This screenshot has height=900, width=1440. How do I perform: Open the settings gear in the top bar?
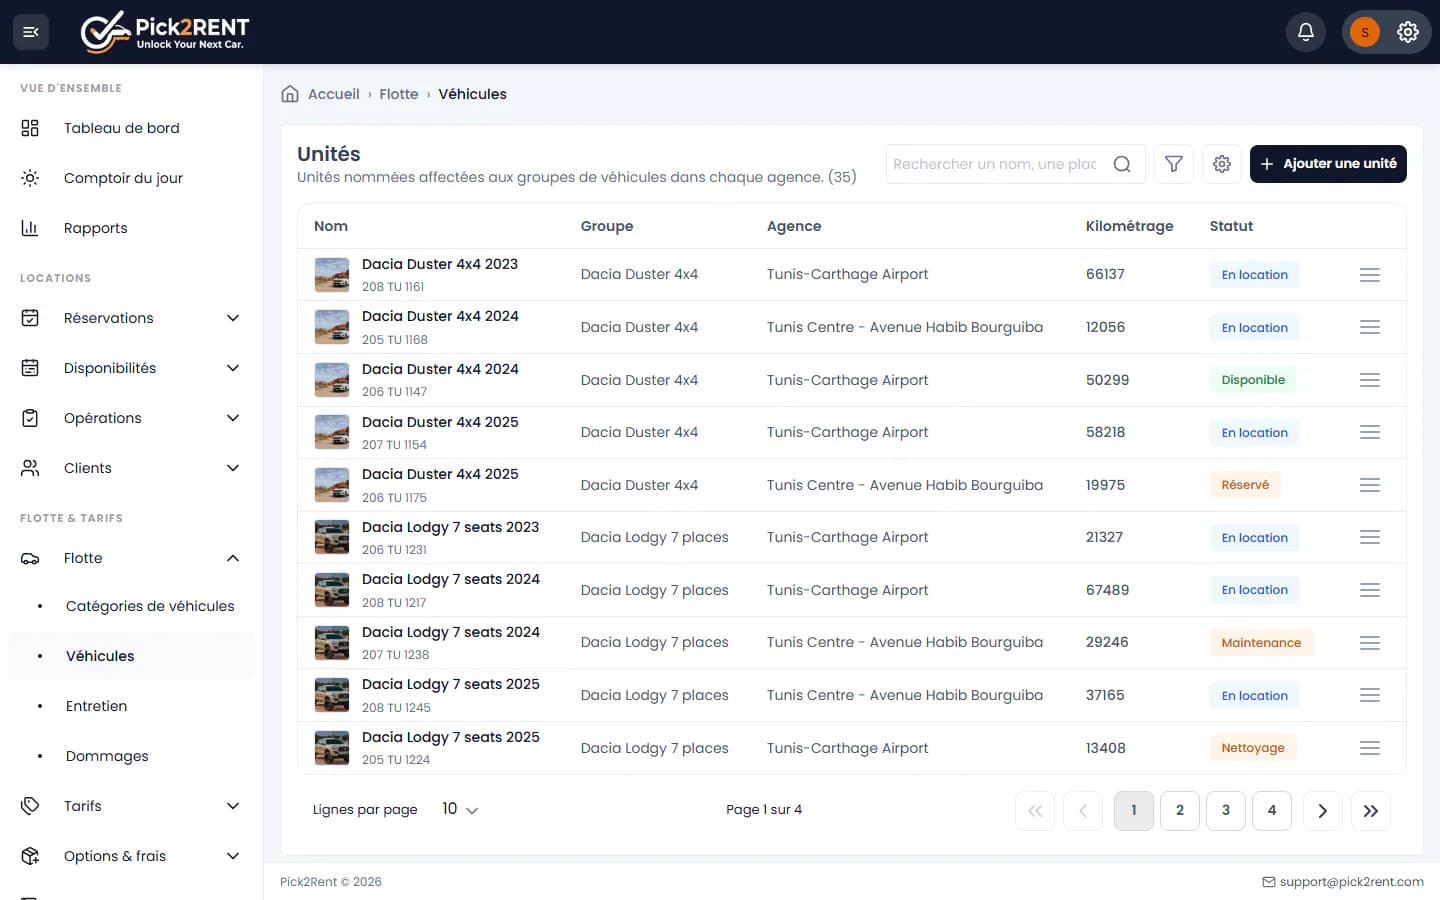(1408, 32)
